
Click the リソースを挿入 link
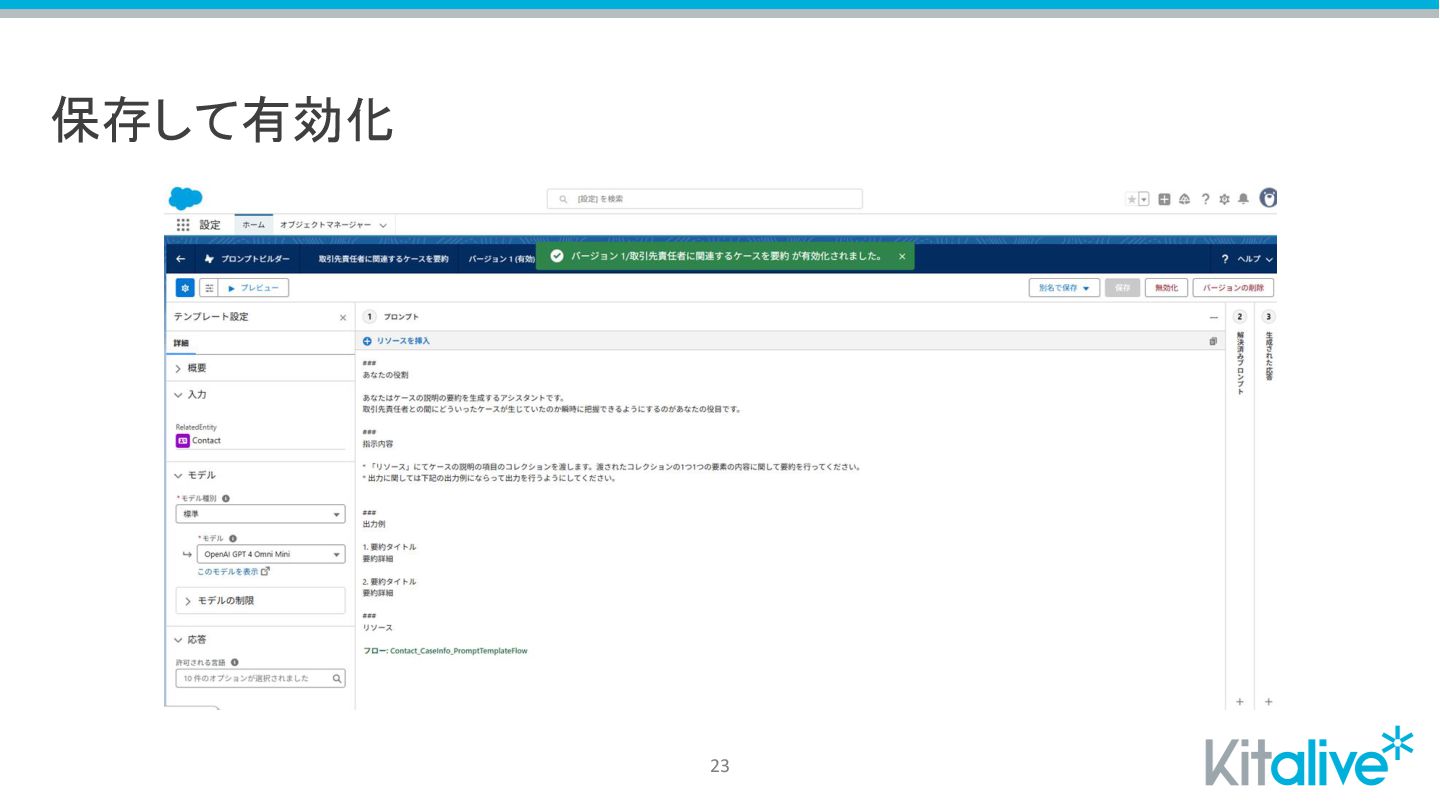coord(403,341)
